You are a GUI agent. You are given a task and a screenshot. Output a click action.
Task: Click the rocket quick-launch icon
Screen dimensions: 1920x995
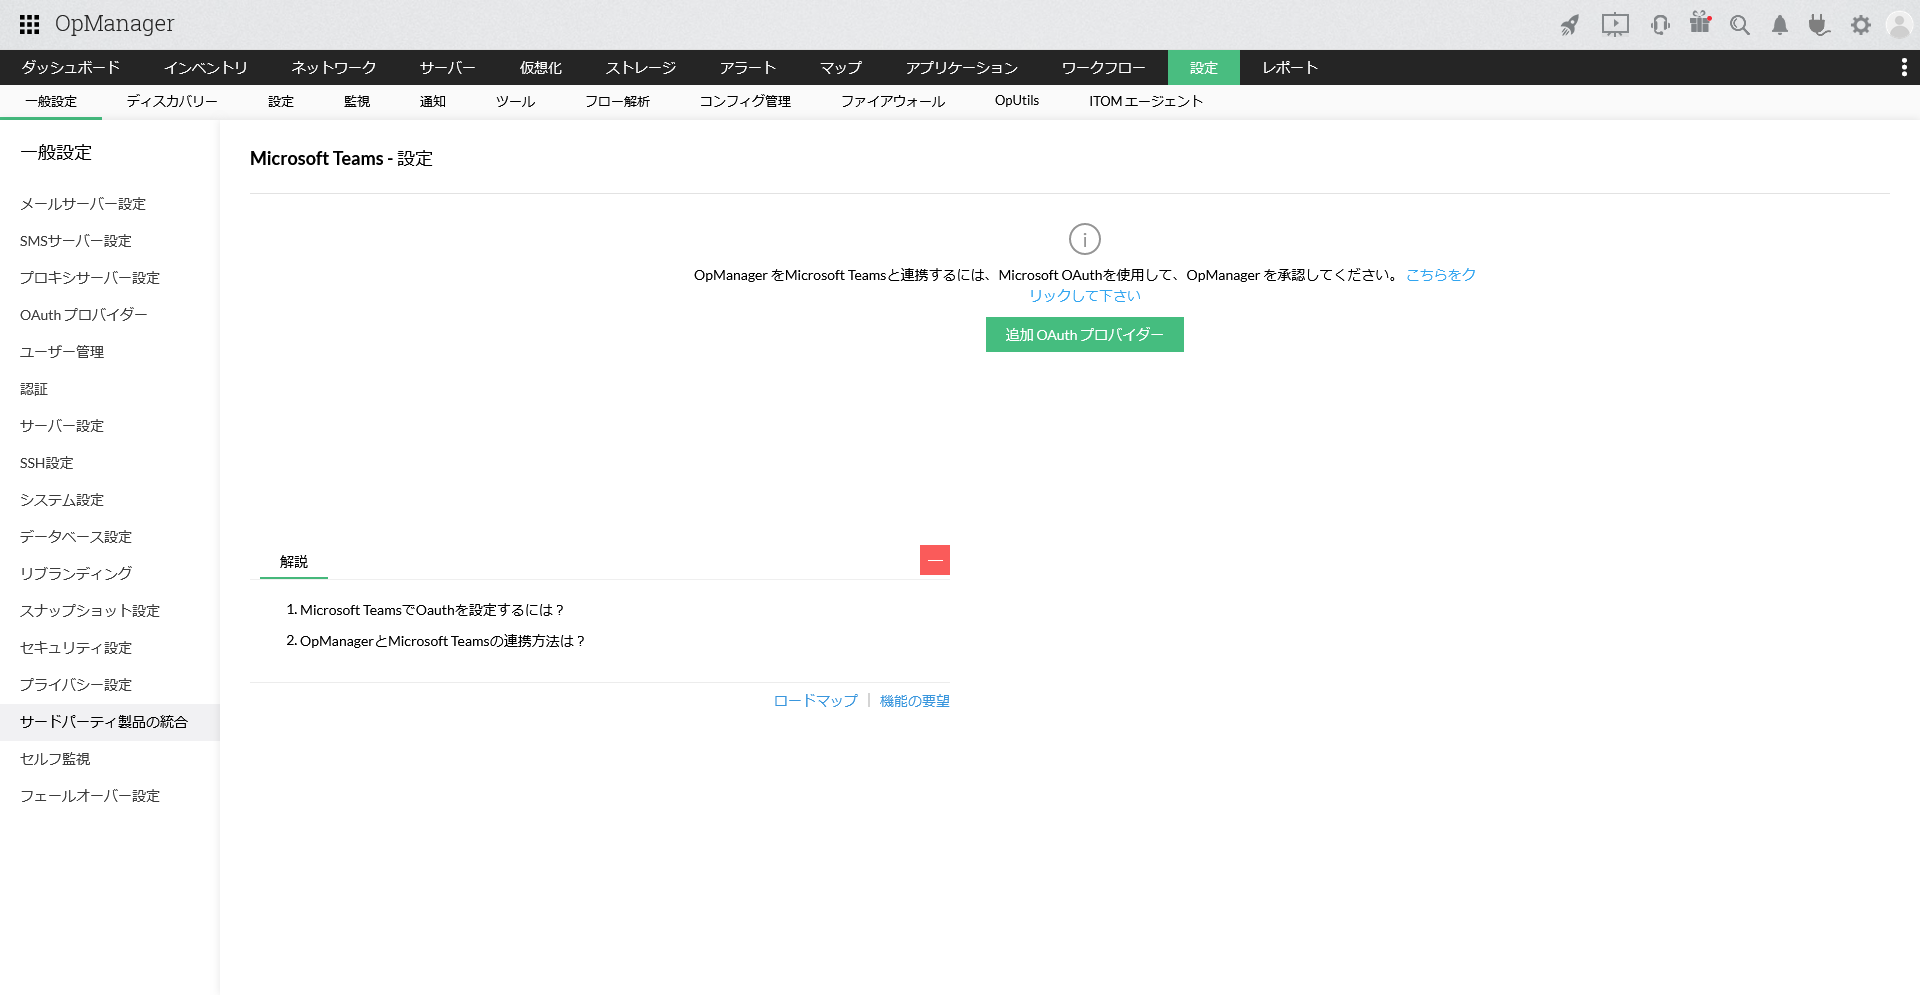[1570, 25]
